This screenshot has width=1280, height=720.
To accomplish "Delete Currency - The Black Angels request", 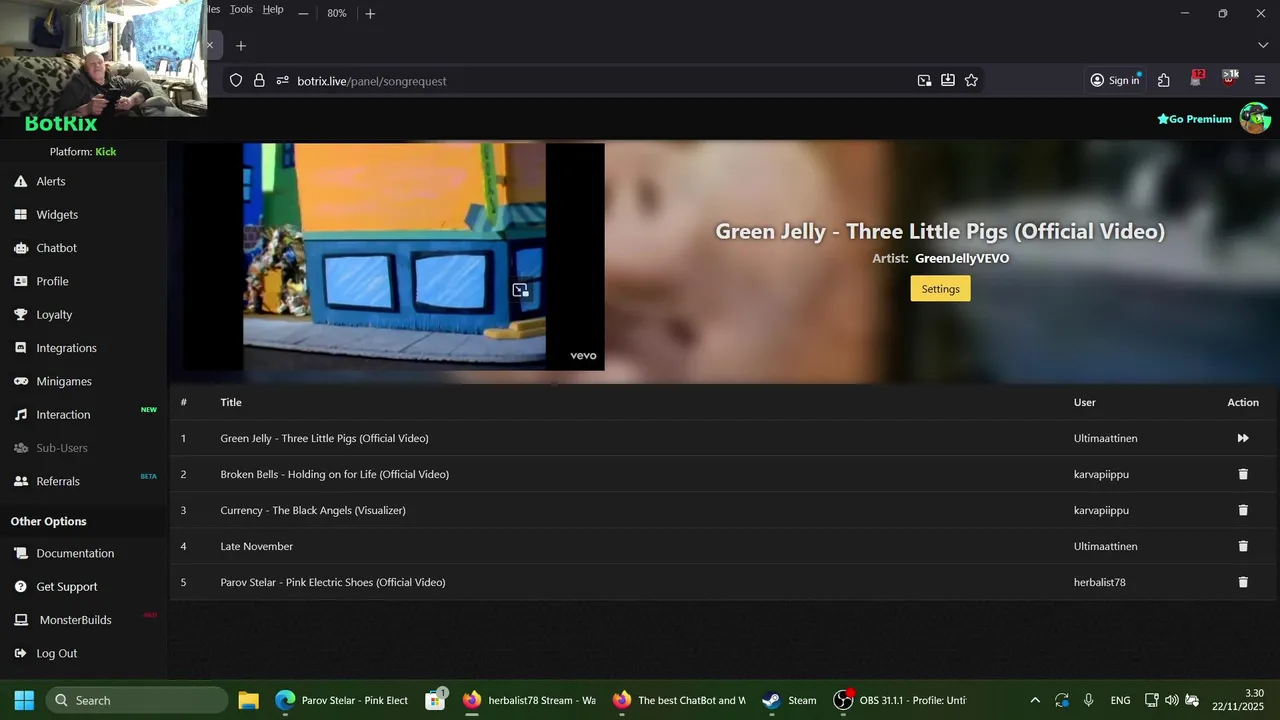I will tap(1243, 510).
